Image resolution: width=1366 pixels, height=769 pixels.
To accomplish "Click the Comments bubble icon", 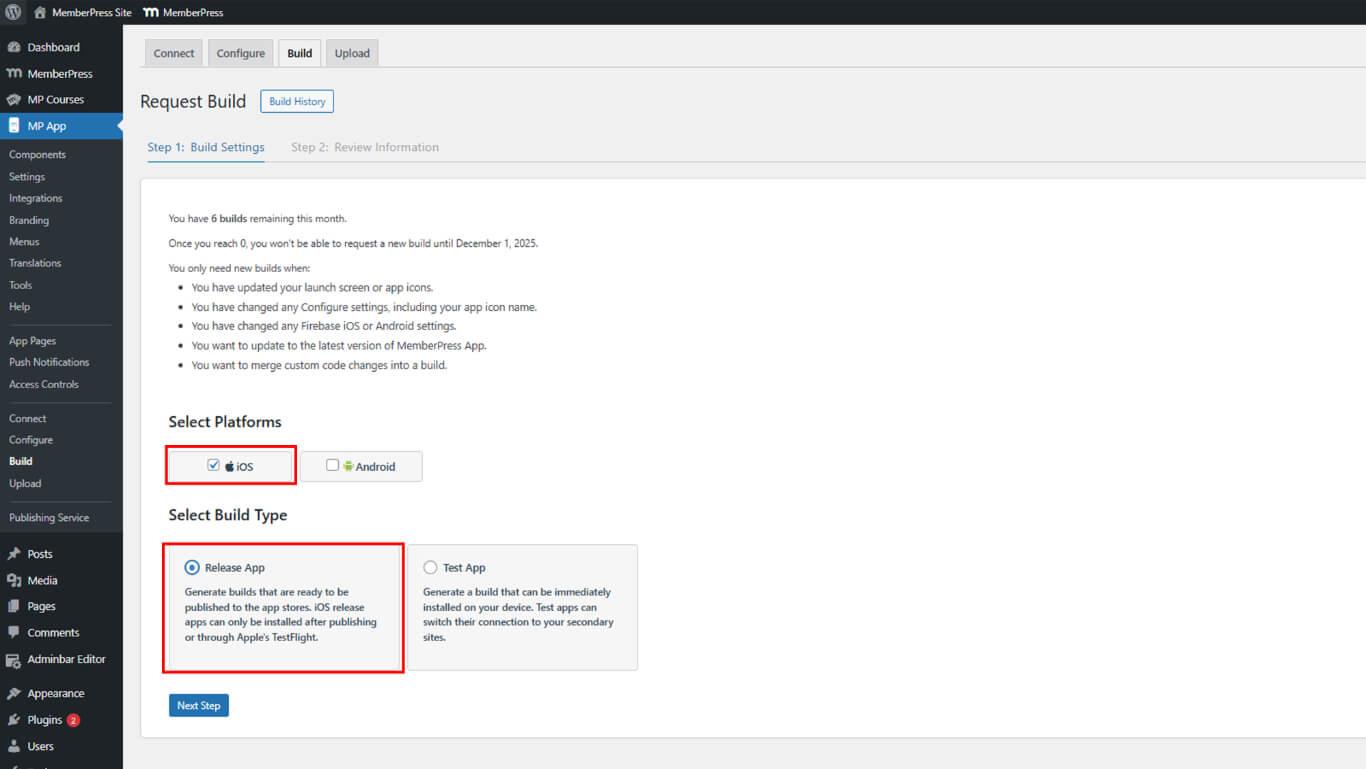I will pos(14,633).
